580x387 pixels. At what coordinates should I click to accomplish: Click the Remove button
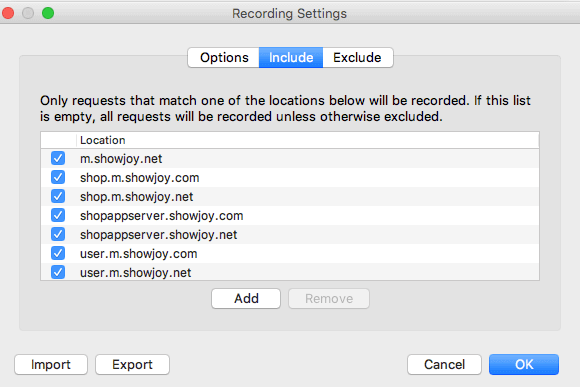point(329,298)
